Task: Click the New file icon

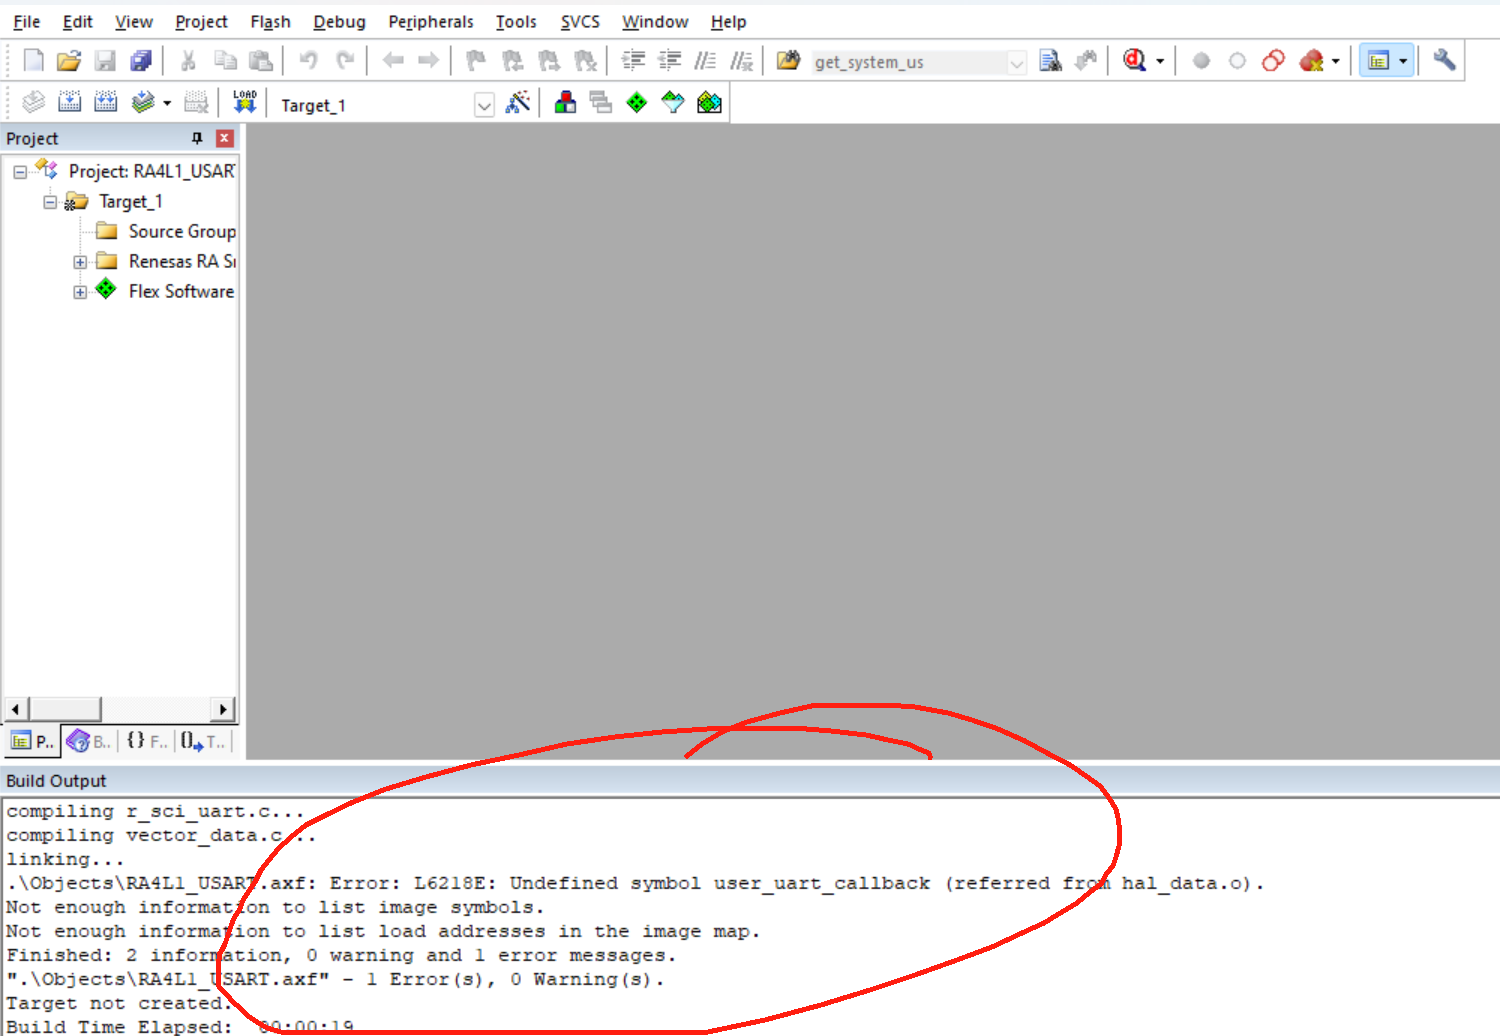Action: click(x=33, y=61)
